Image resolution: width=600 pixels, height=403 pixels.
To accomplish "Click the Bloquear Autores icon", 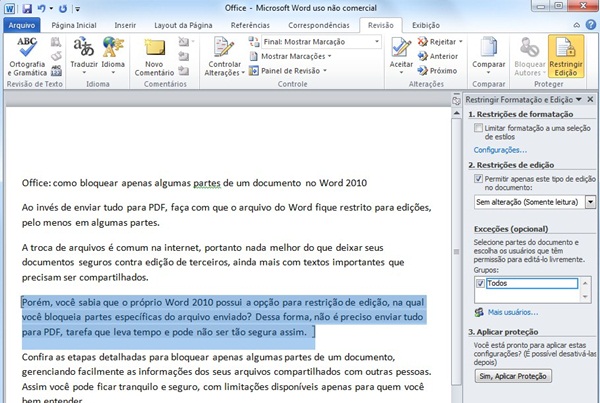I will (x=530, y=47).
